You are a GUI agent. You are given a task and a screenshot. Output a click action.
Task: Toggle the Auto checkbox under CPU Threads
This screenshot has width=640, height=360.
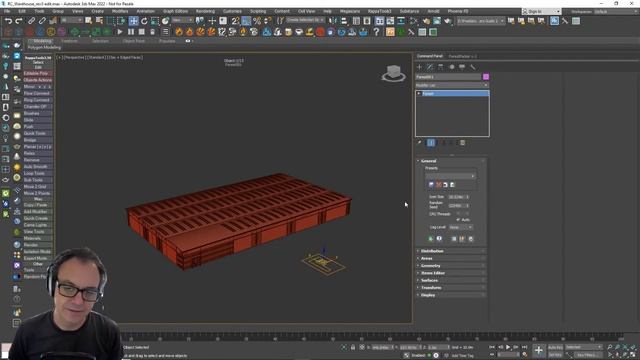[x=458, y=220]
